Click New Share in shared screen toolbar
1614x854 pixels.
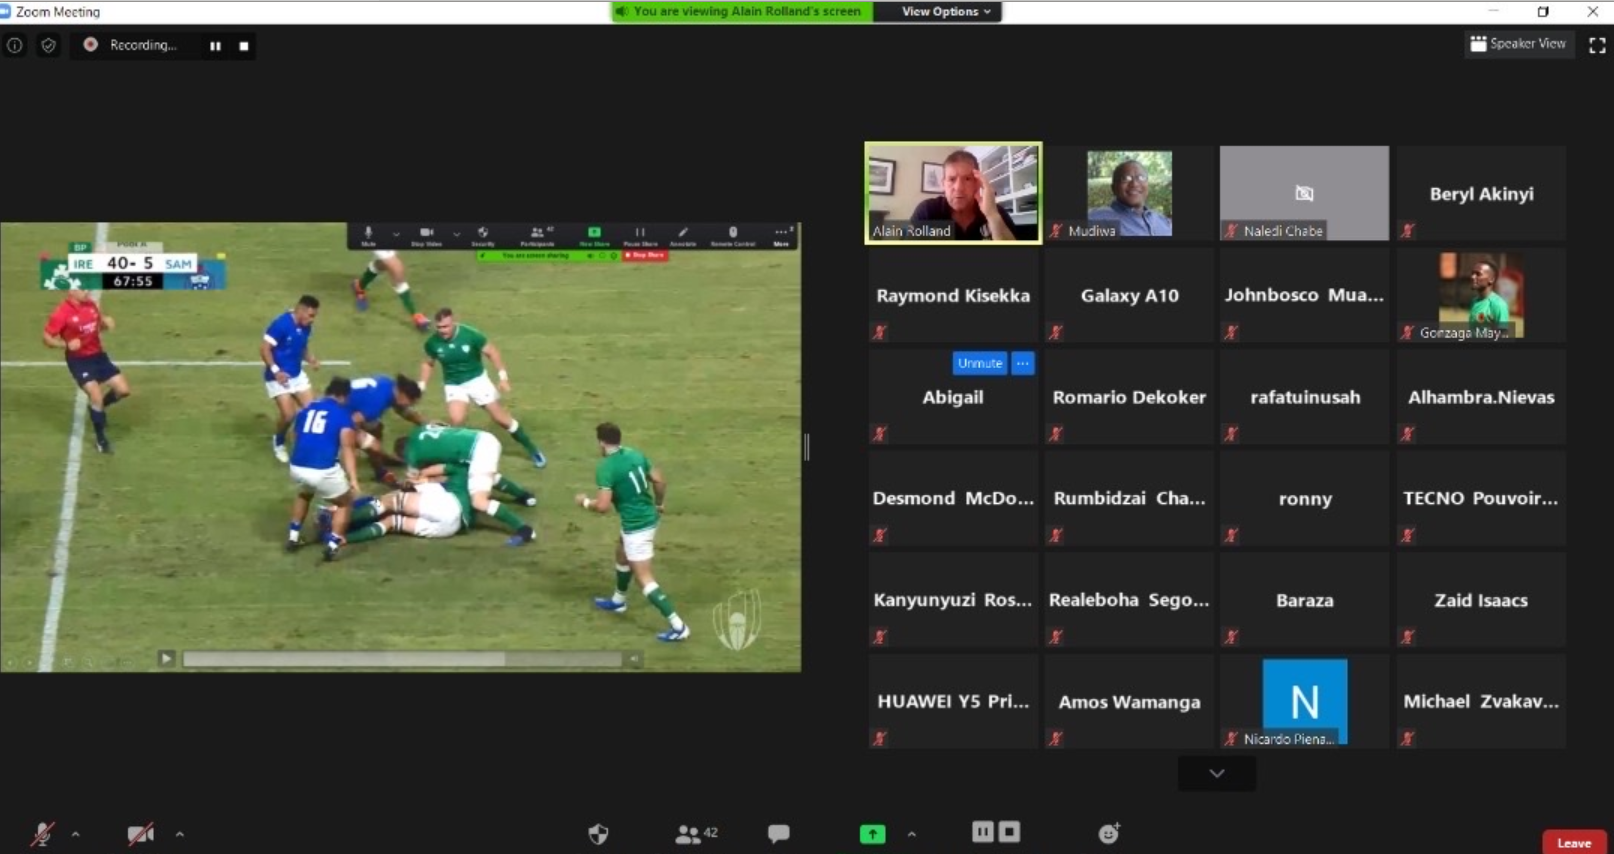point(594,236)
